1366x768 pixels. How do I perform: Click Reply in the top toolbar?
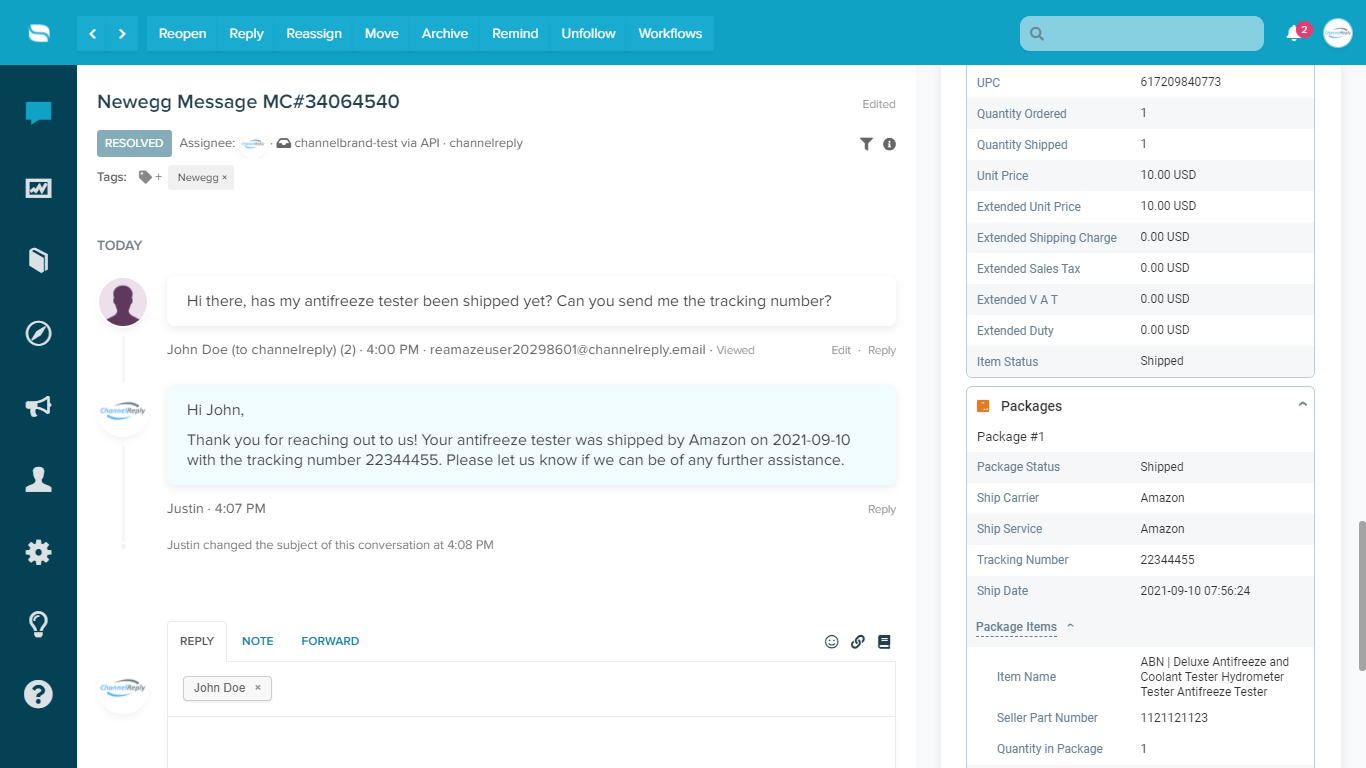tap(246, 33)
